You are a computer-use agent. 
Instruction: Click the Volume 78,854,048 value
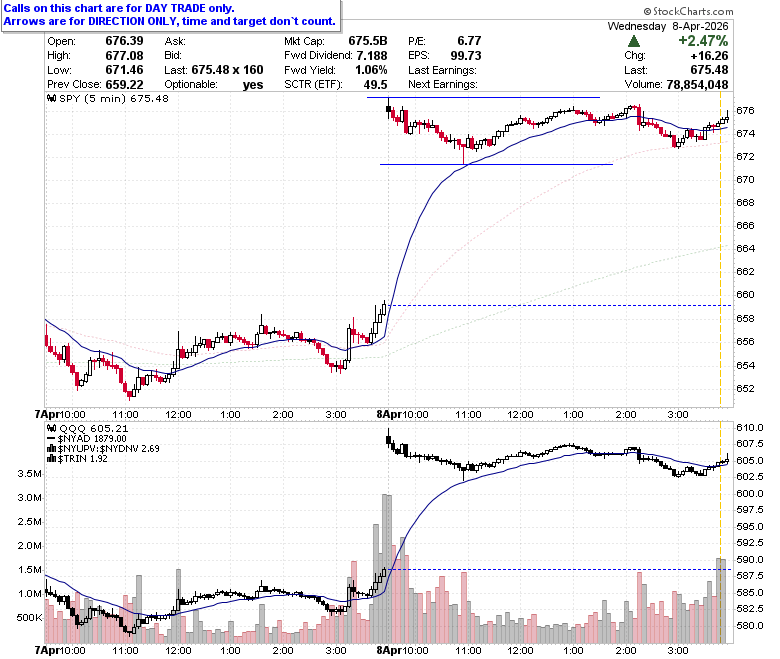point(697,85)
